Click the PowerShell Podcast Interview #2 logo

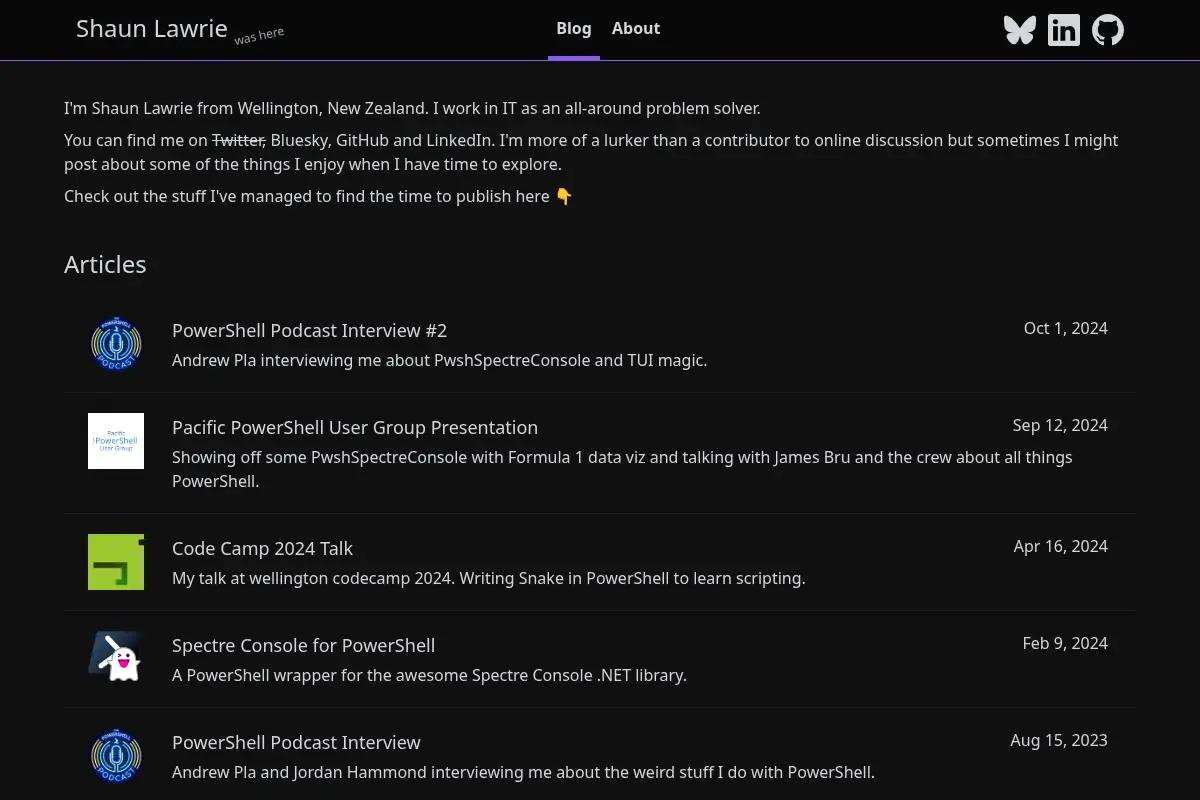(x=116, y=344)
